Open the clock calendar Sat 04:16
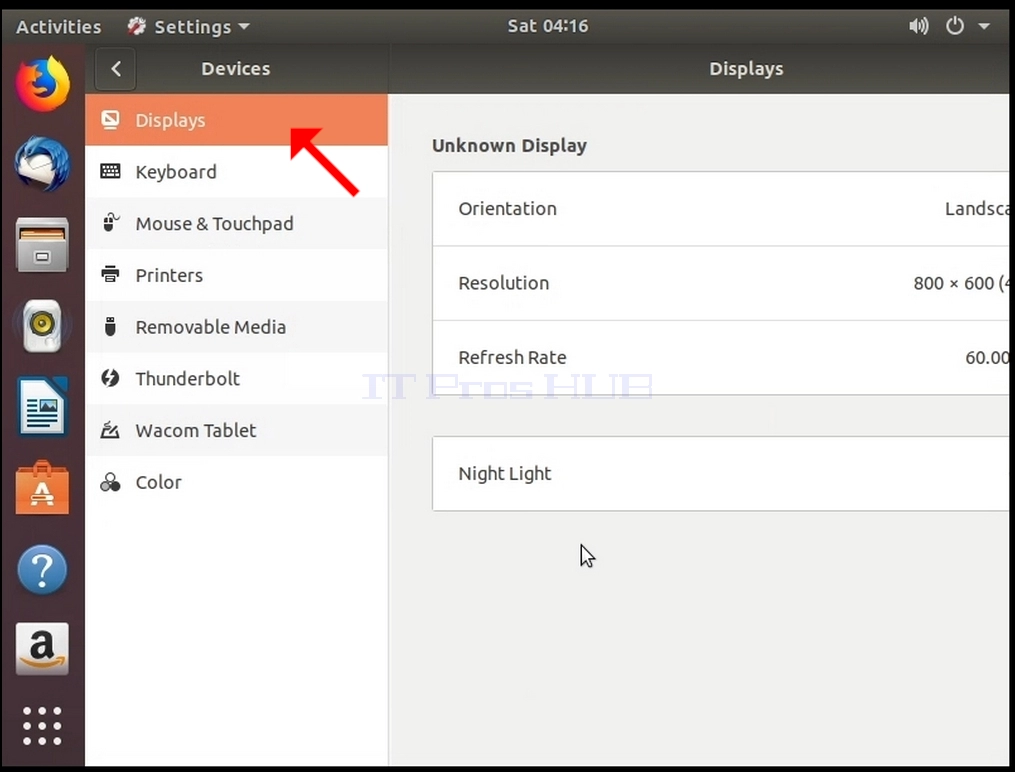Screen dimensions: 1015x772 pos(548,26)
